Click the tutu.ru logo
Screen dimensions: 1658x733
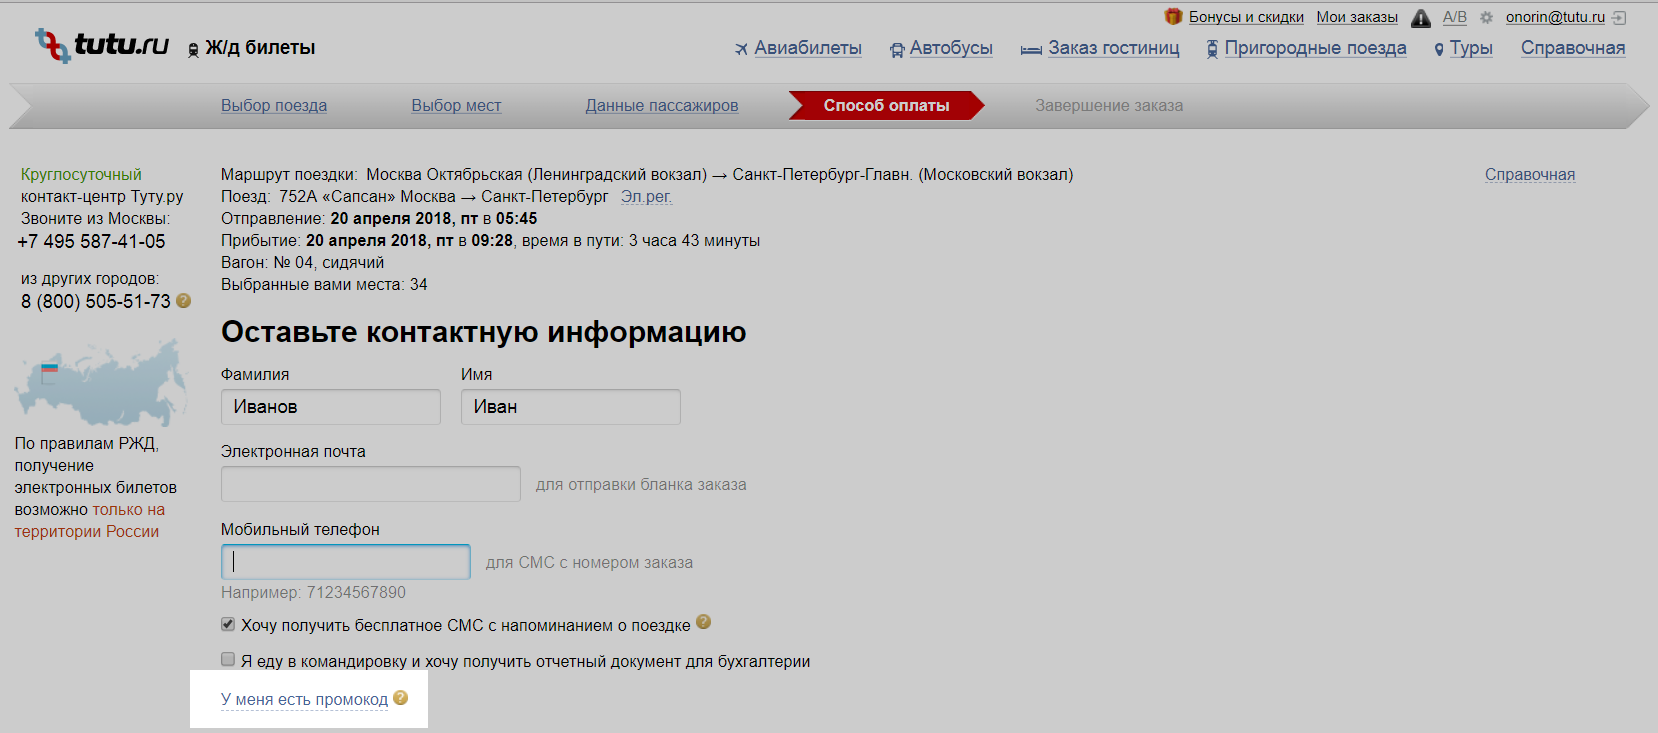click(x=102, y=45)
